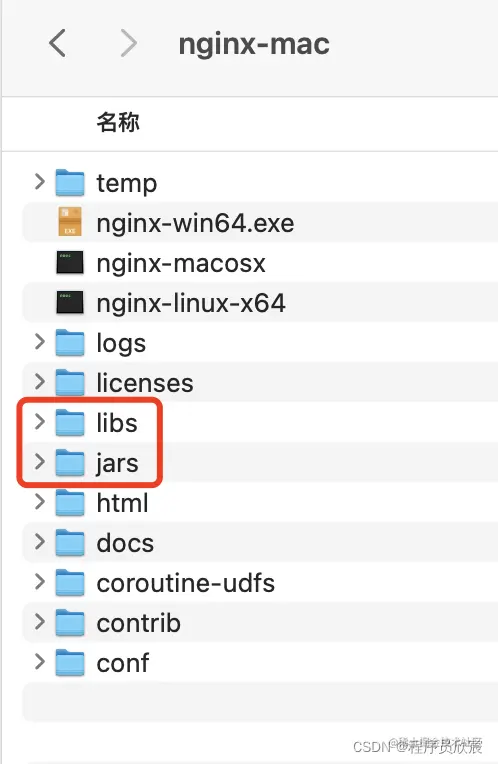Select the contrib folder name

point(138,622)
